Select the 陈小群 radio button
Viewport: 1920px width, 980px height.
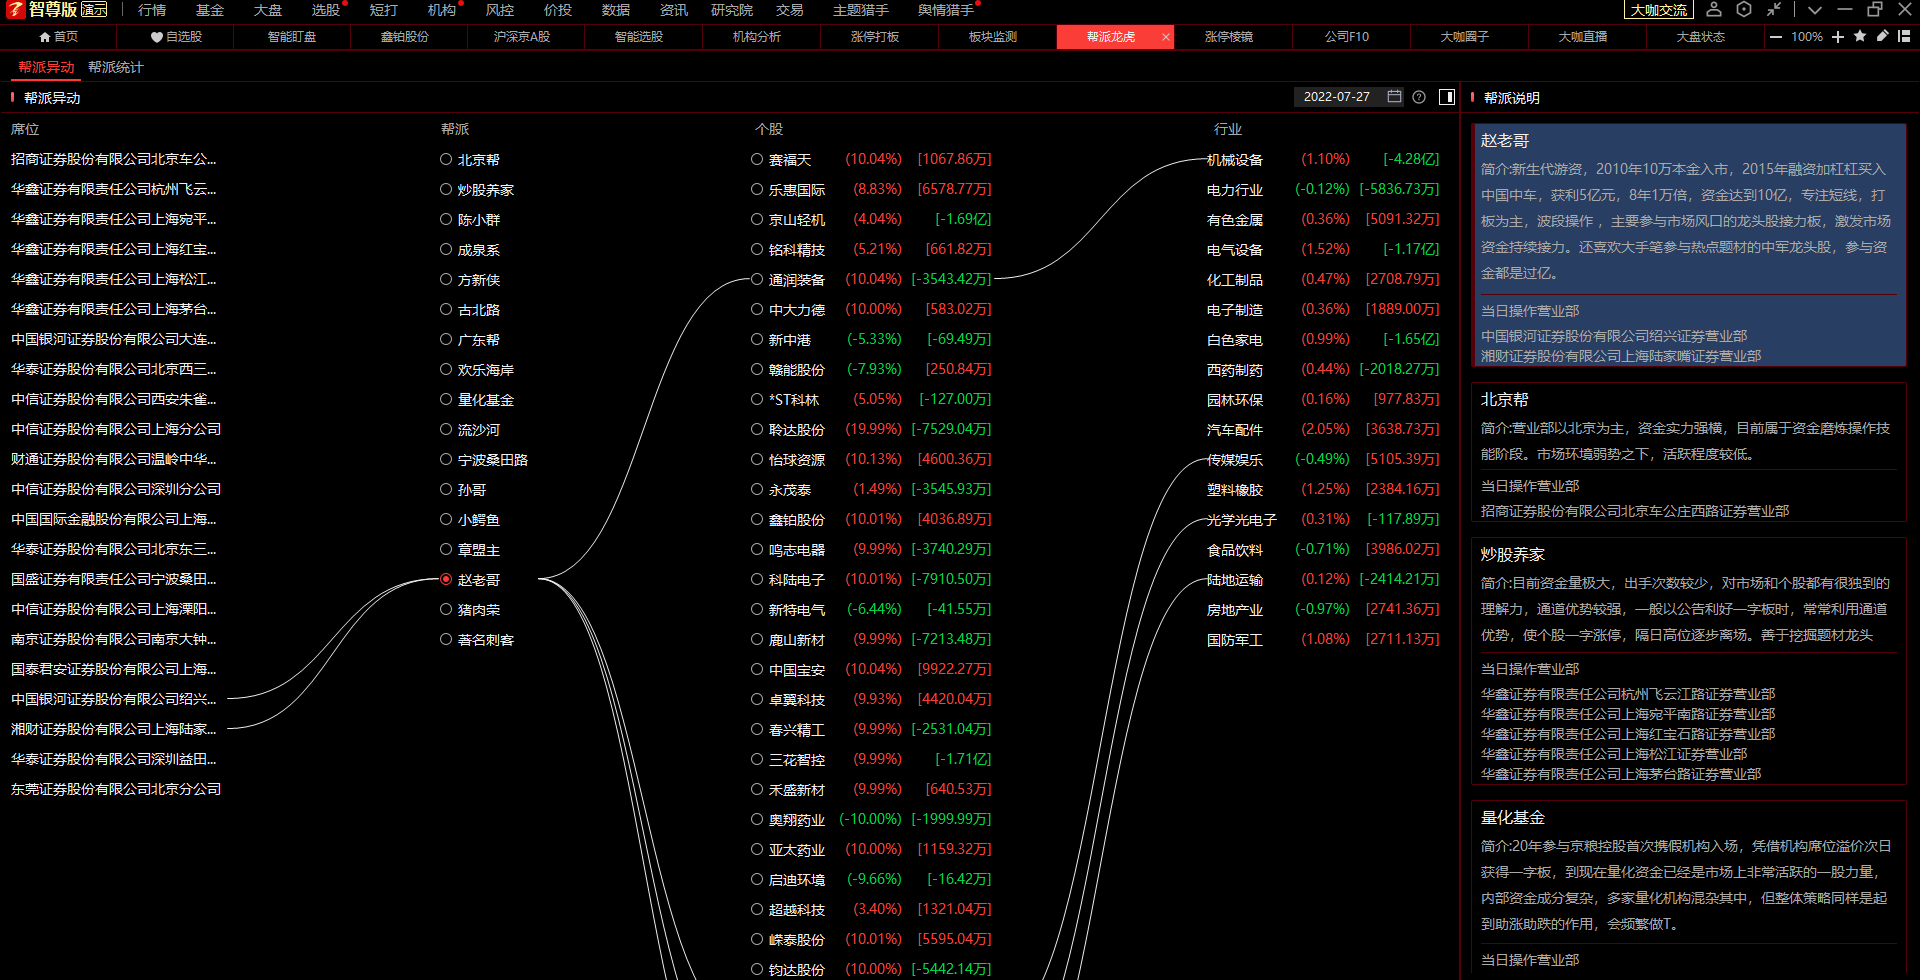tap(446, 219)
